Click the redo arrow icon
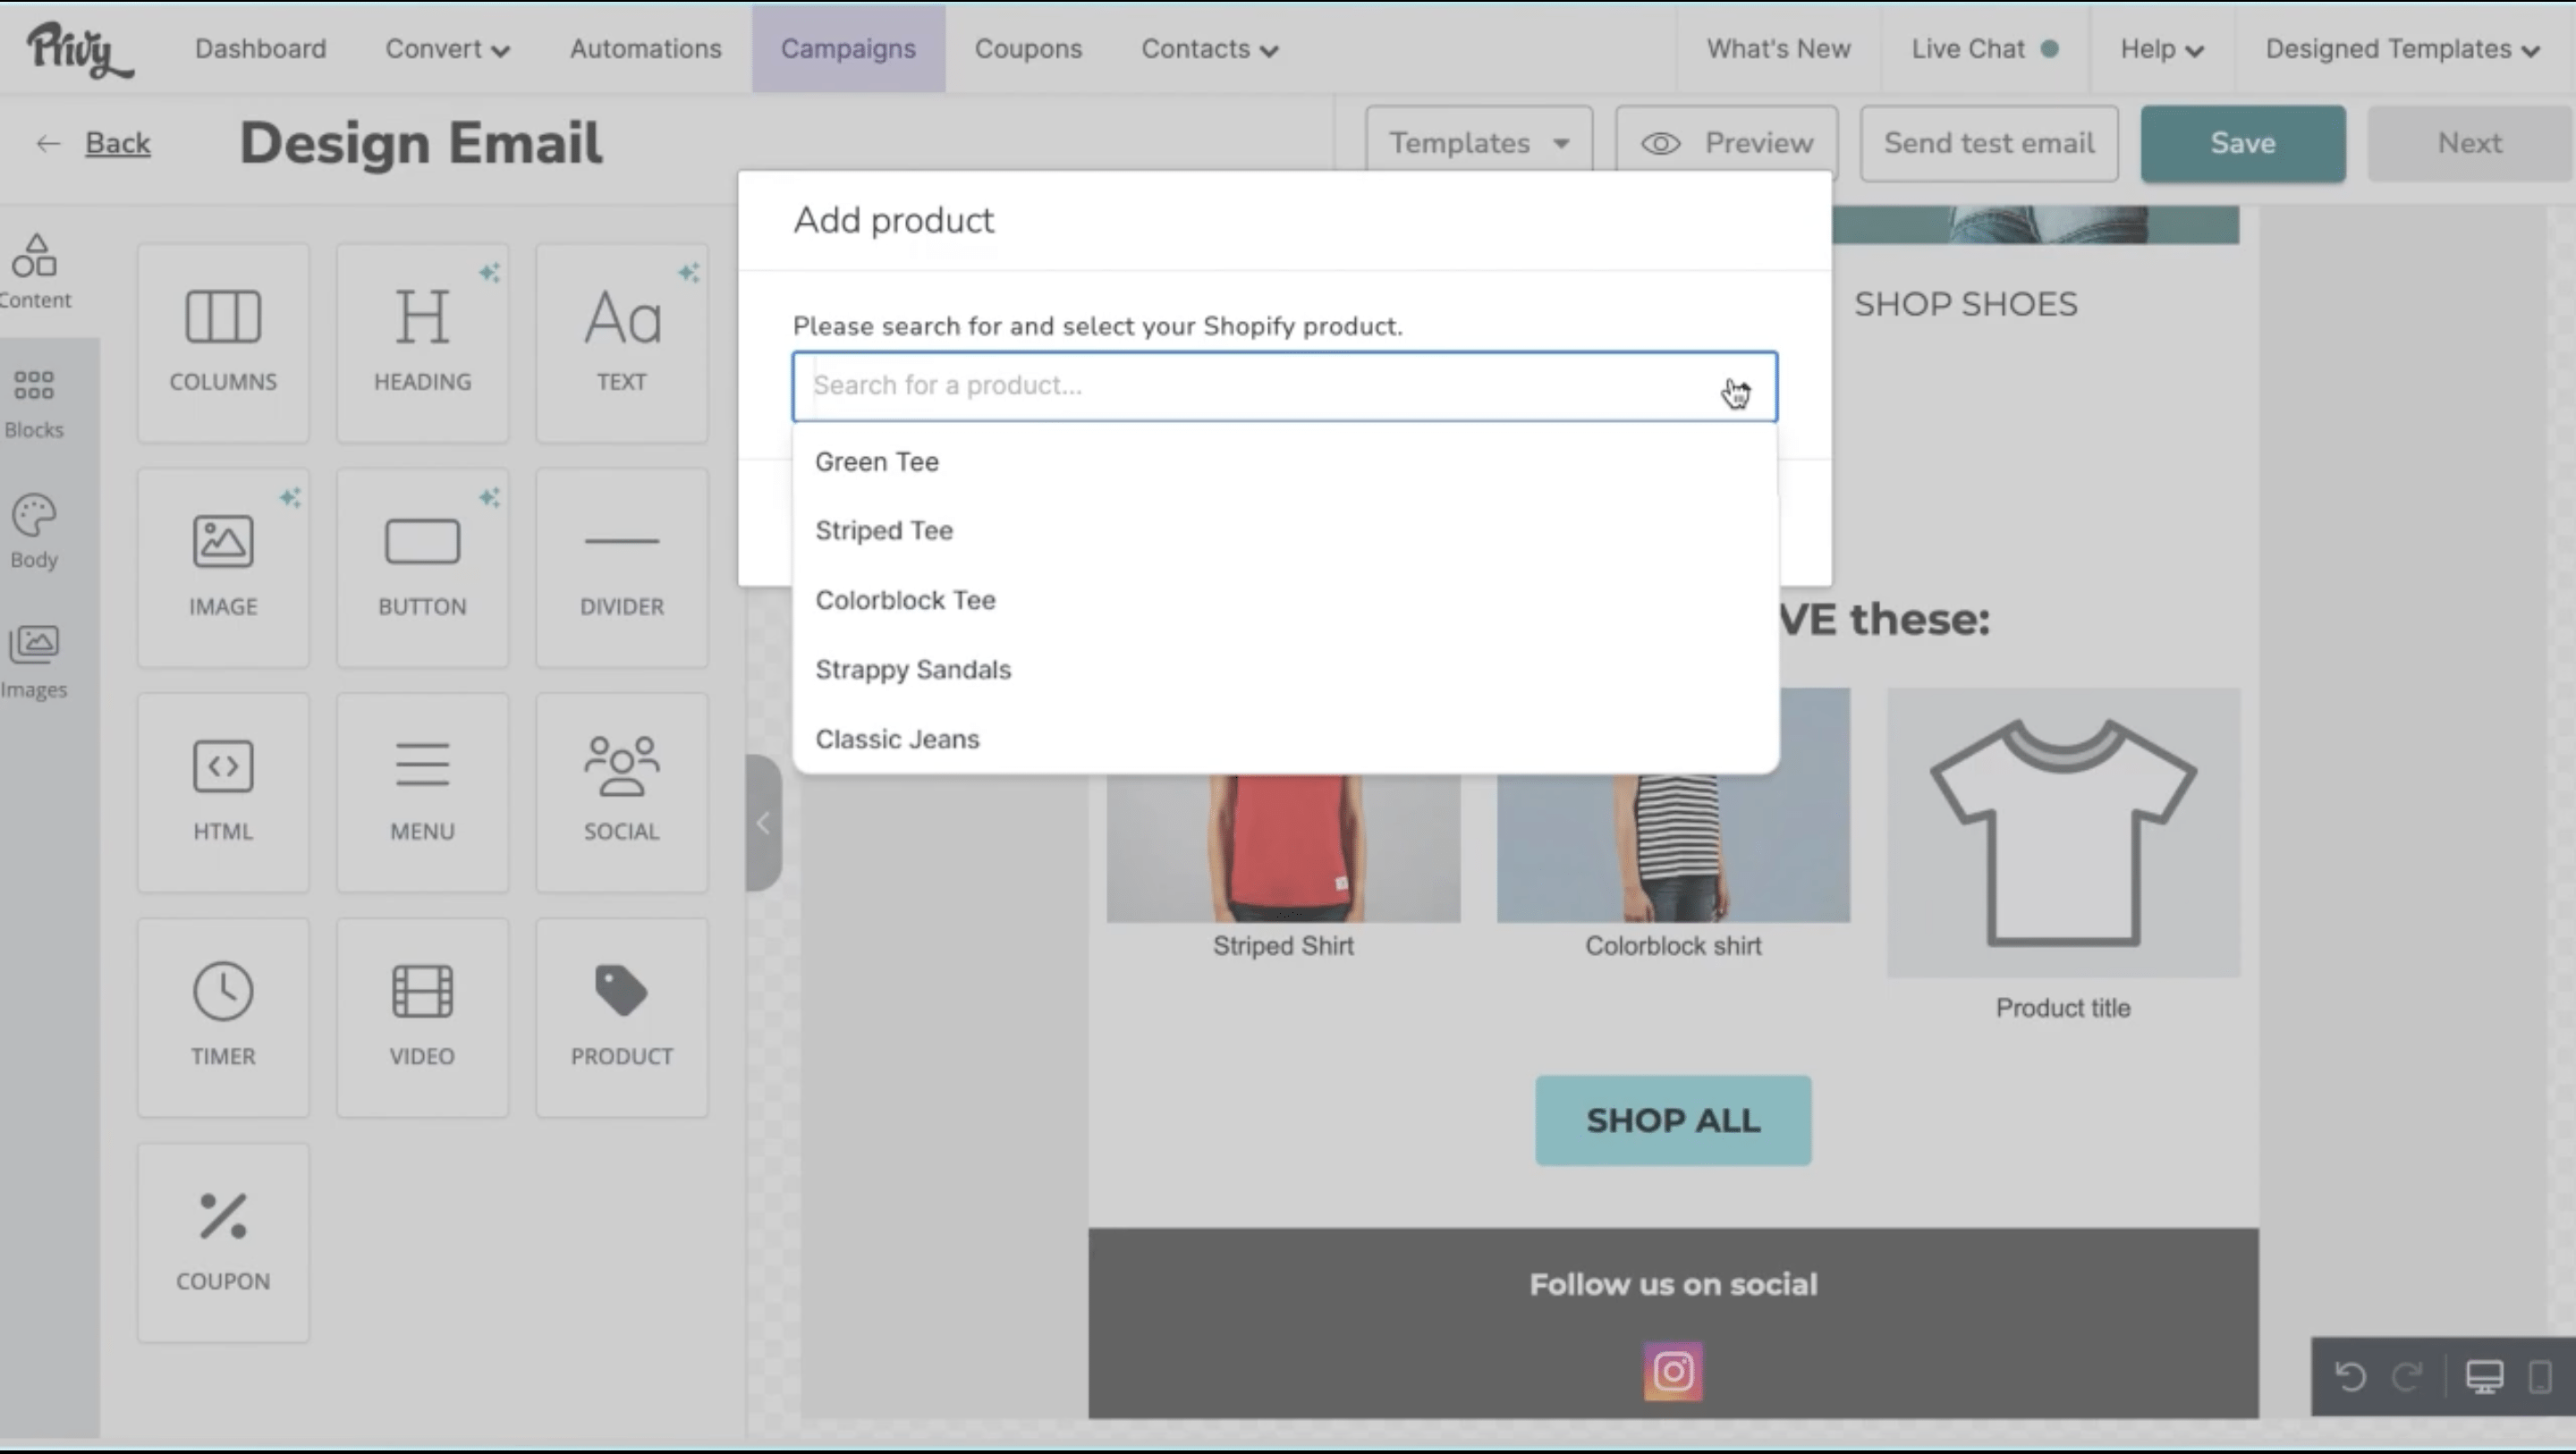 coord(2407,1377)
